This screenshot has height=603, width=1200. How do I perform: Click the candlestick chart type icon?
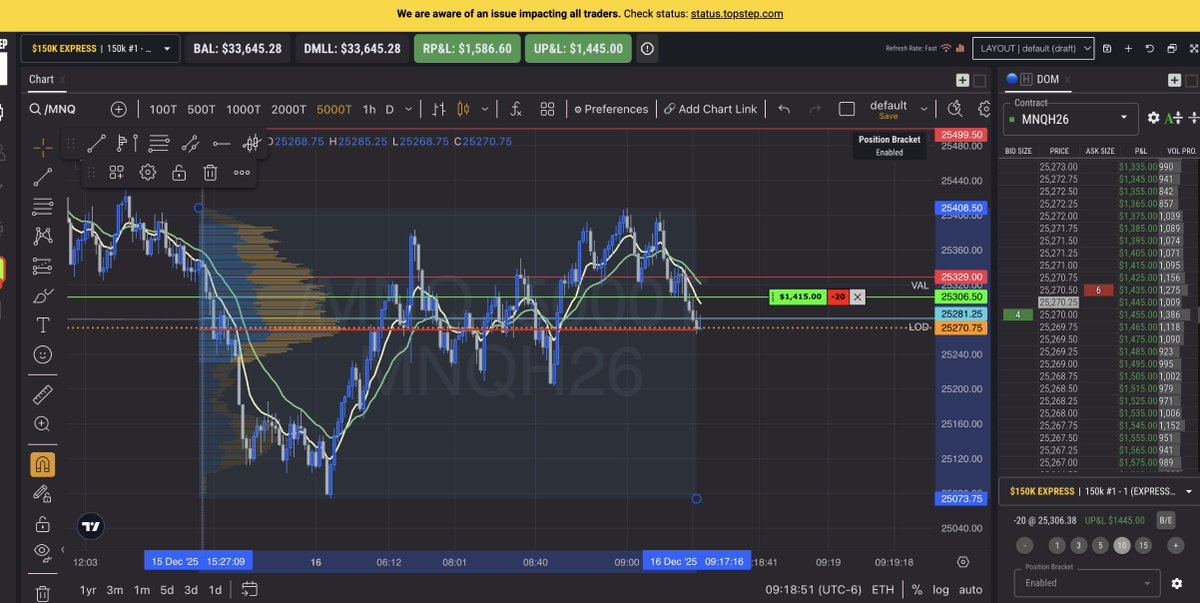[462, 109]
